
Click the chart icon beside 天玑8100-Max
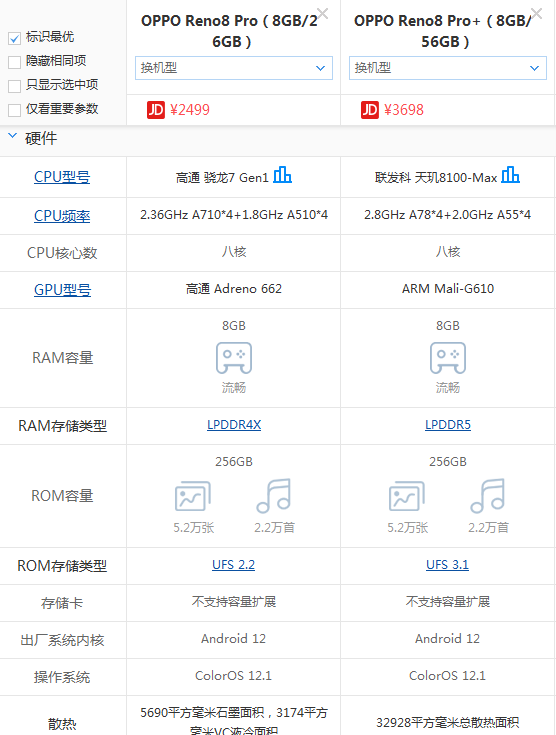coord(510,175)
